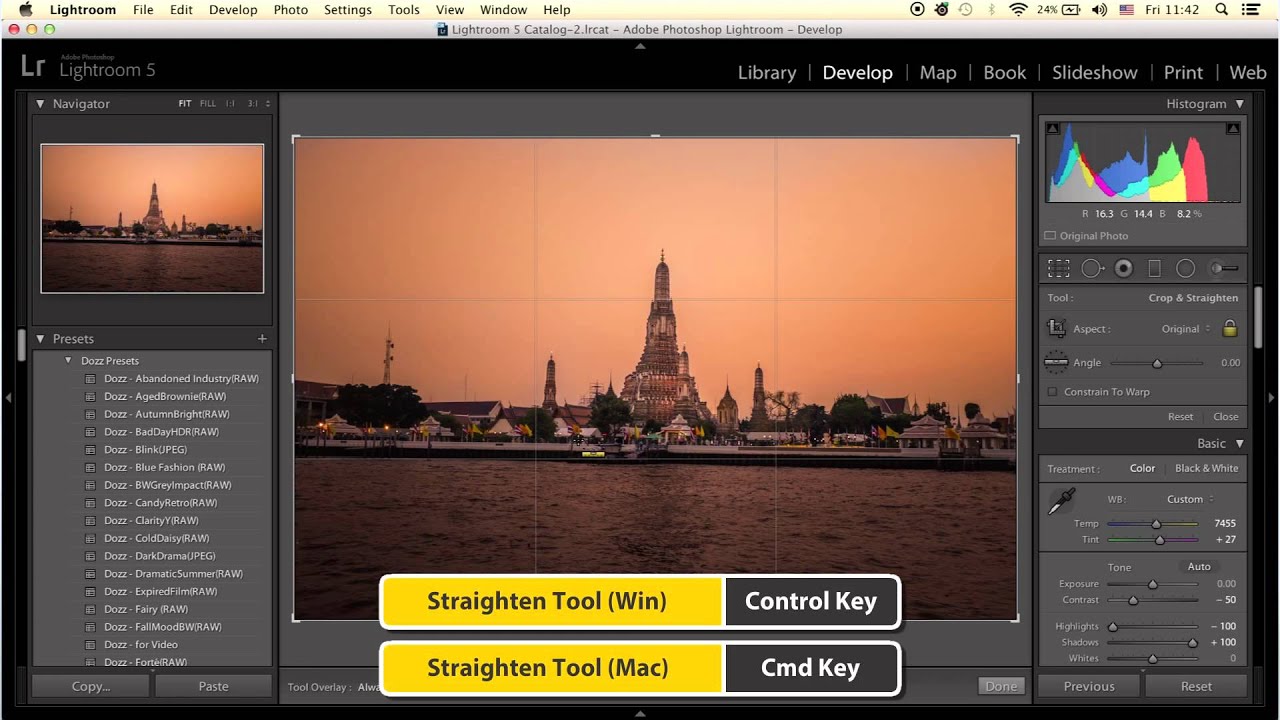Click the Temp slider handle
The width and height of the screenshot is (1280, 720).
pyautogui.click(x=1156, y=524)
